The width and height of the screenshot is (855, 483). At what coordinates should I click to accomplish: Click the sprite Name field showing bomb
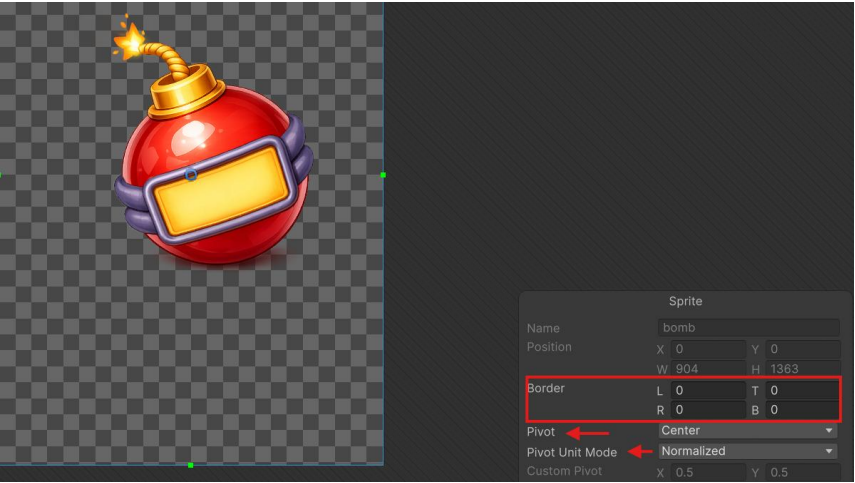748,328
